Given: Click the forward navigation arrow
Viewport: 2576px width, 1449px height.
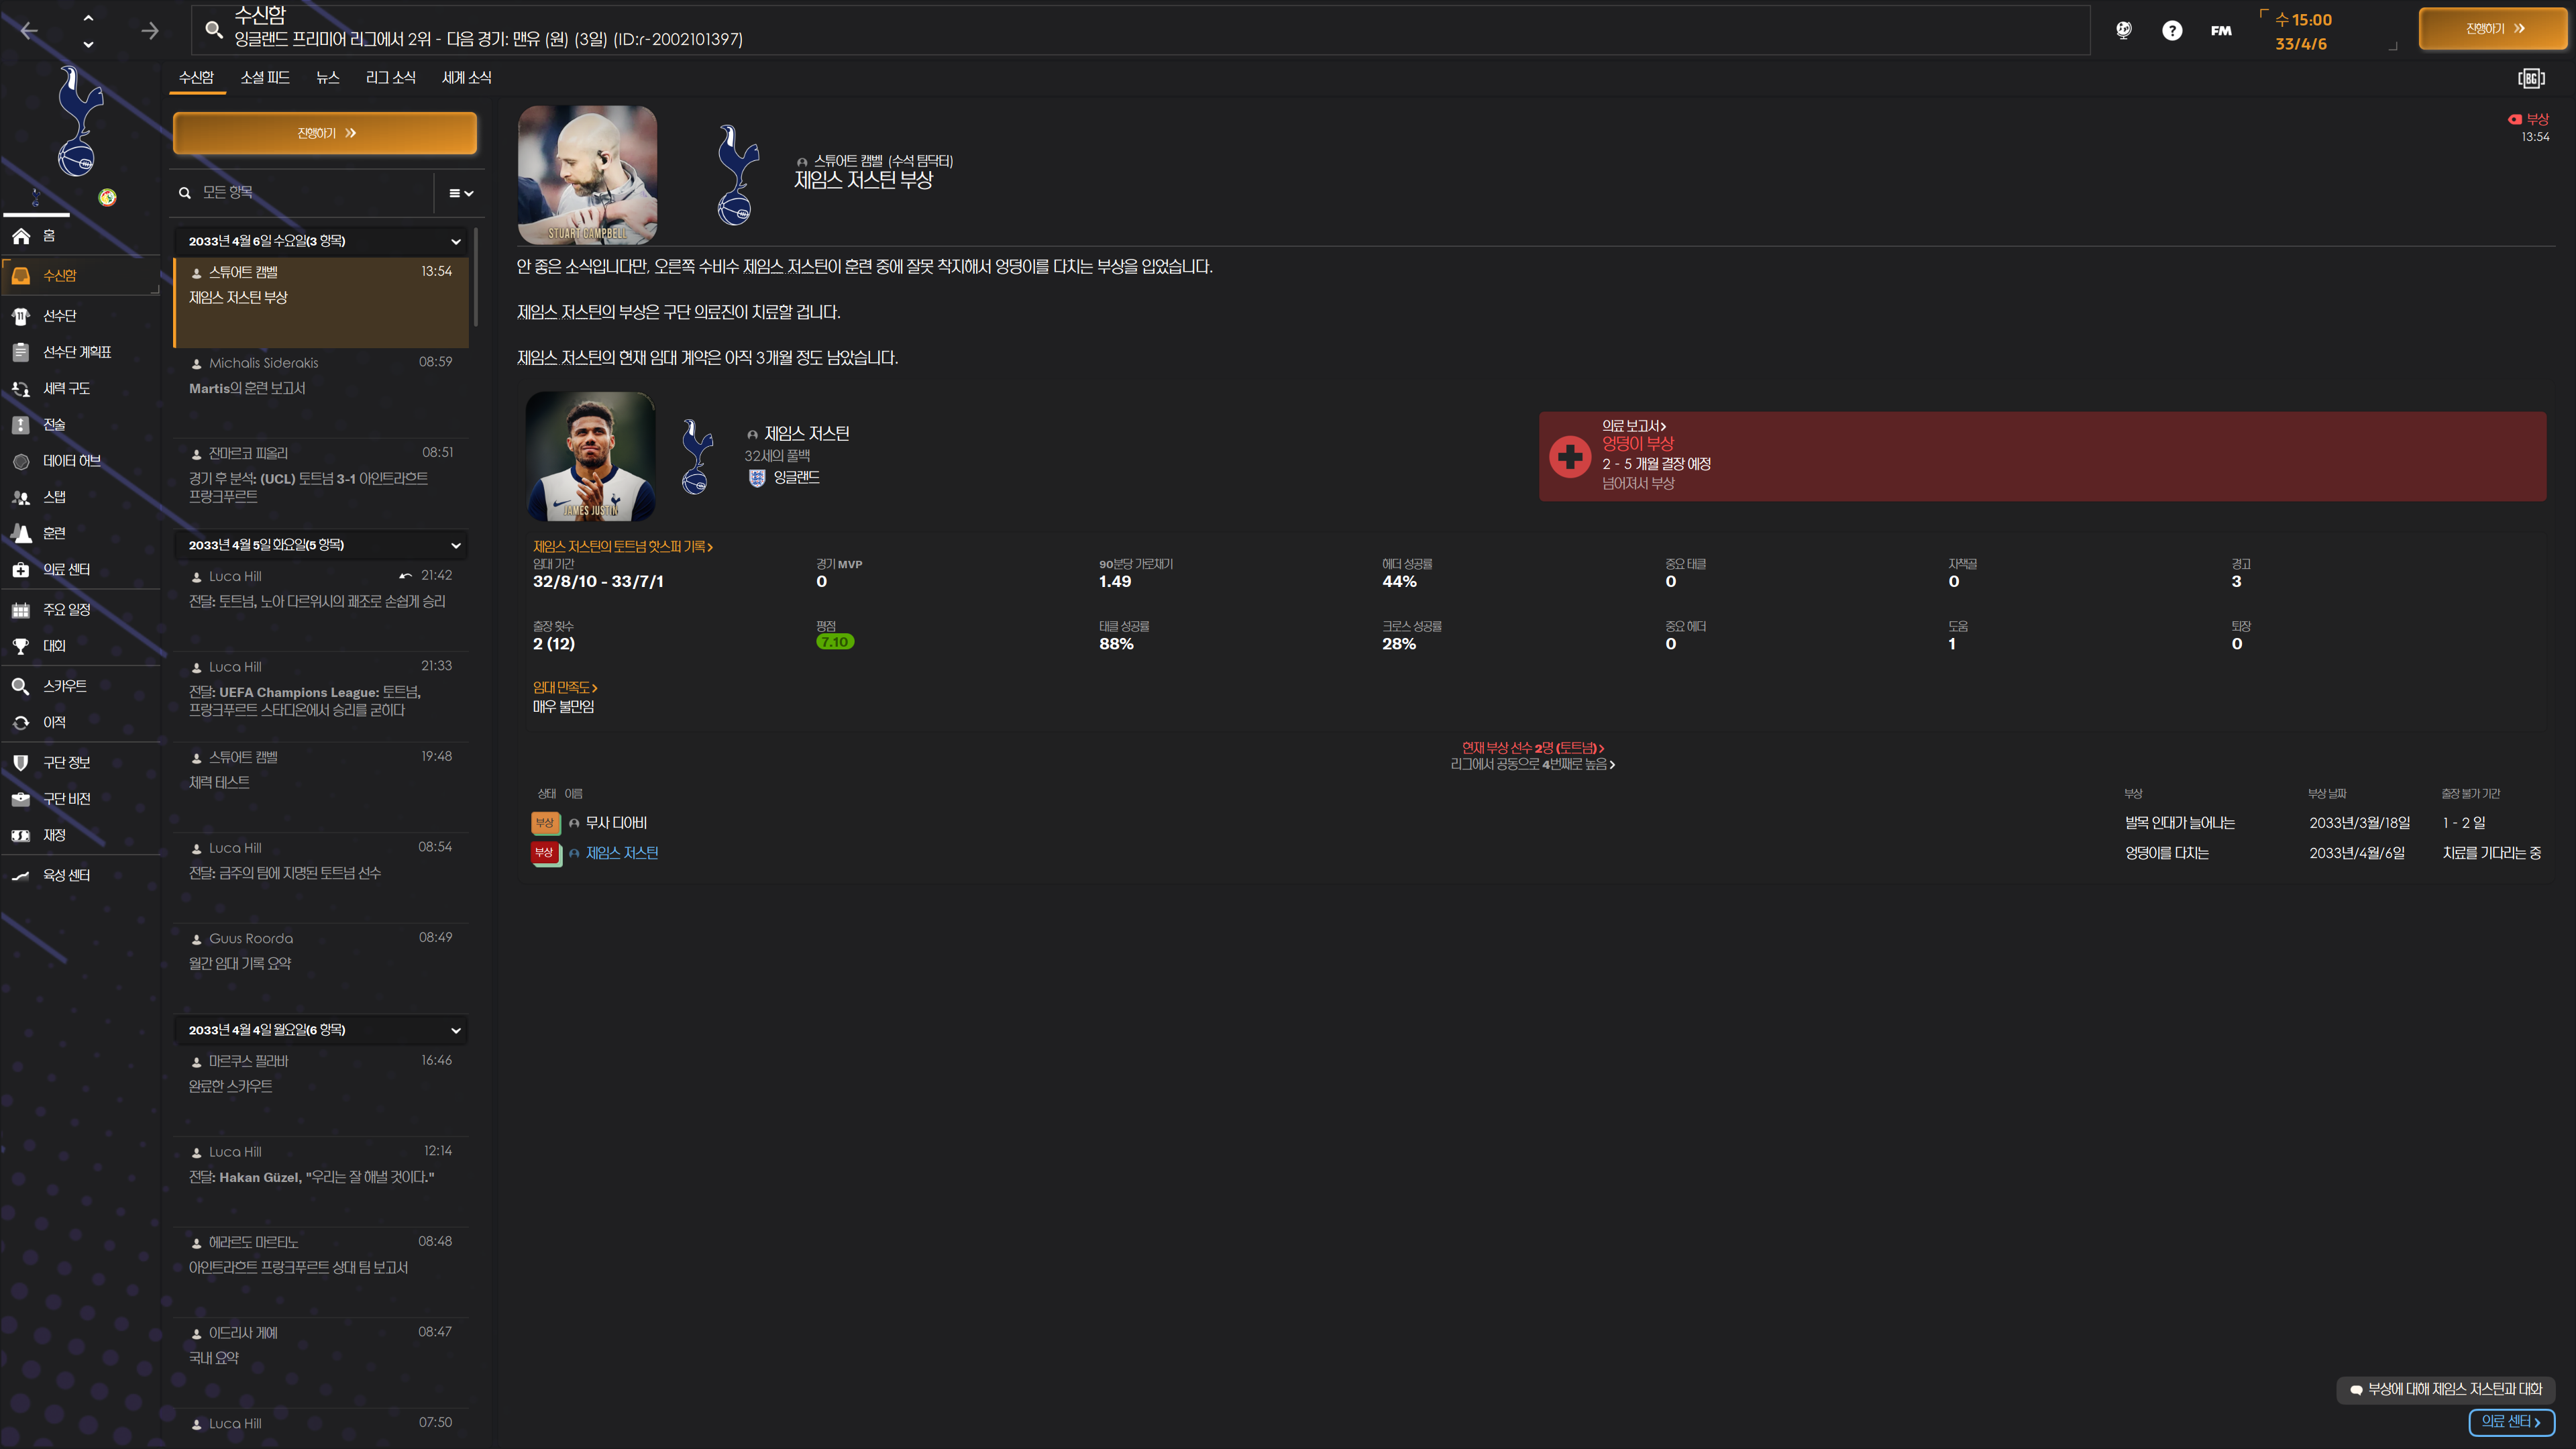Looking at the screenshot, I should click(150, 31).
